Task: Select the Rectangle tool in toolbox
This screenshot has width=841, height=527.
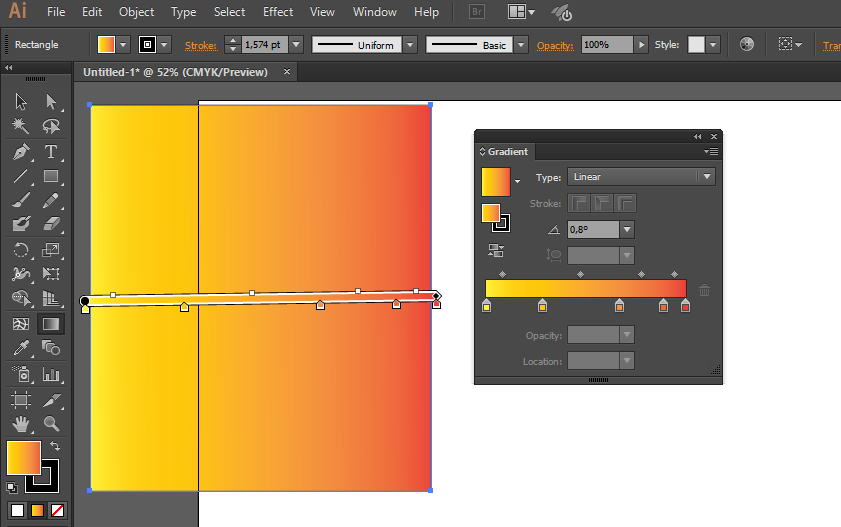Action: point(51,176)
